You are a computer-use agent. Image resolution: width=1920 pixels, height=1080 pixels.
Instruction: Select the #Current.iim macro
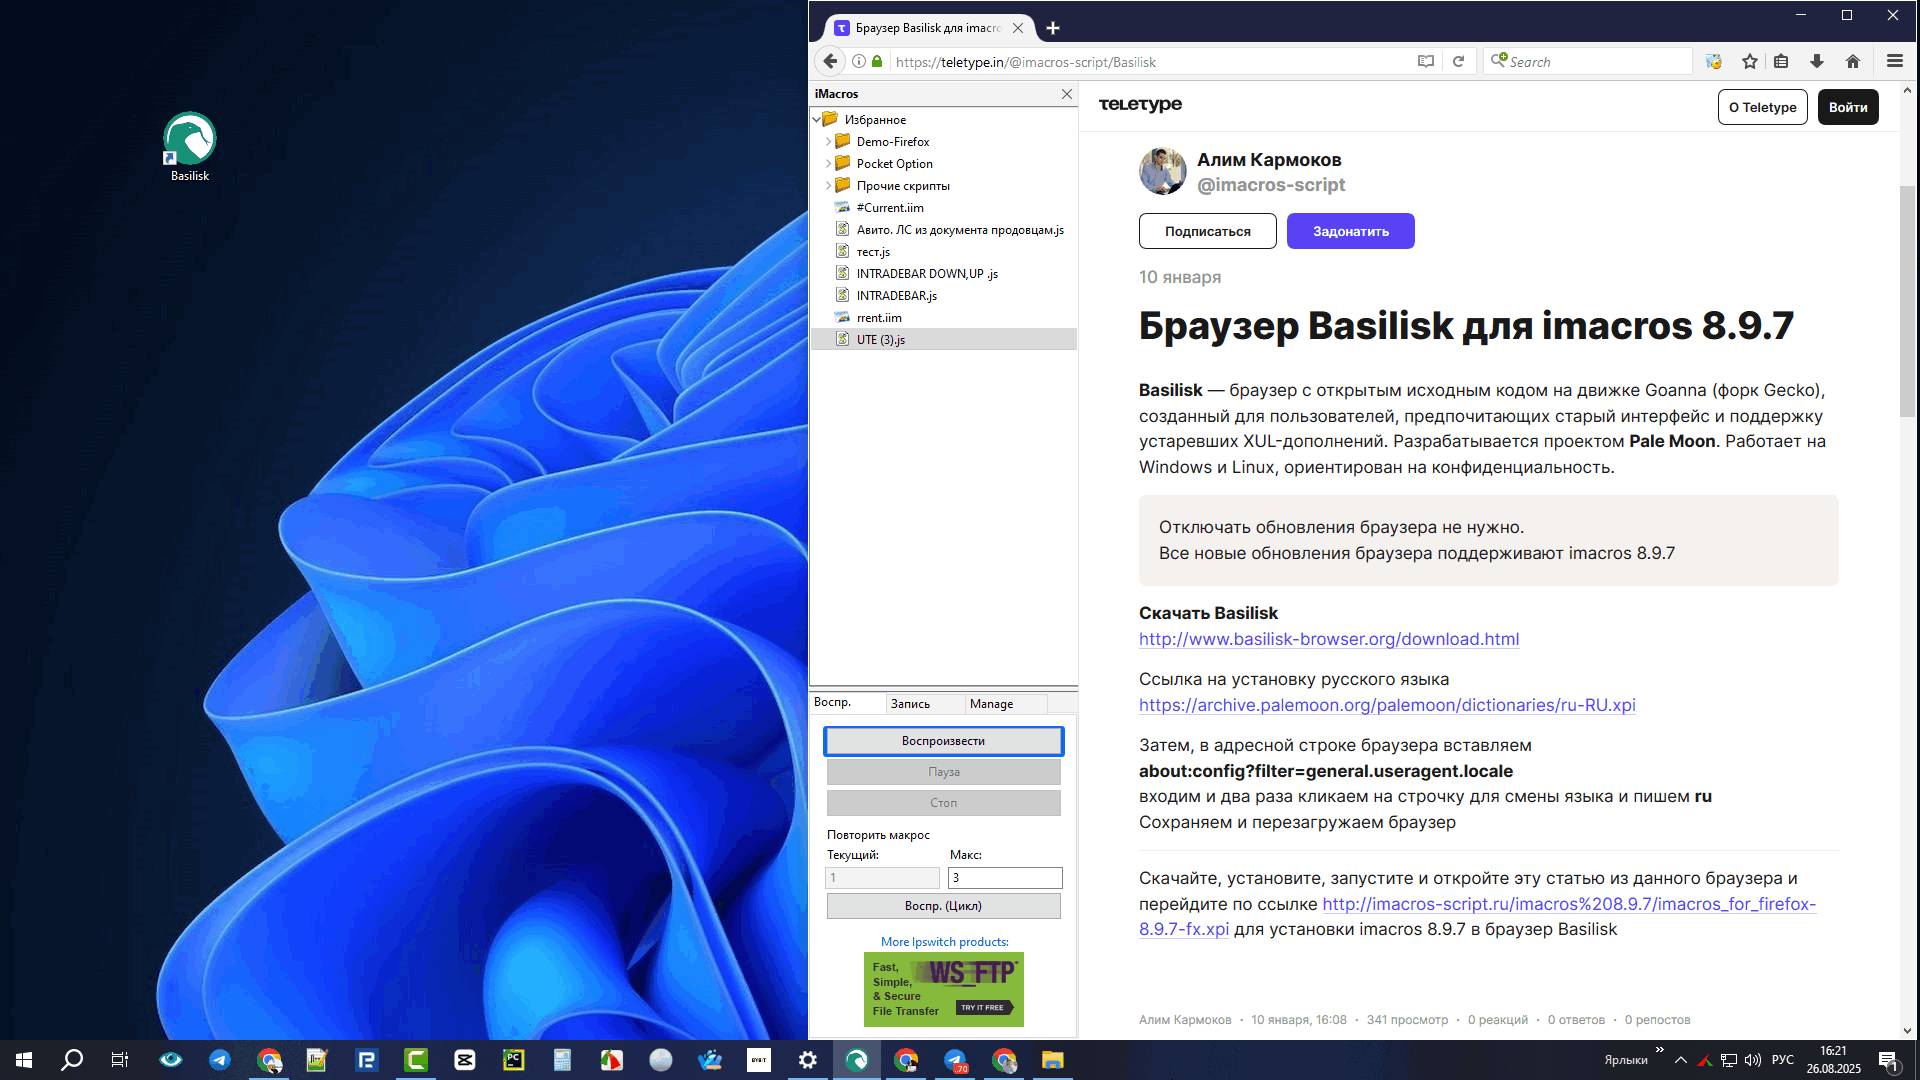tap(890, 208)
